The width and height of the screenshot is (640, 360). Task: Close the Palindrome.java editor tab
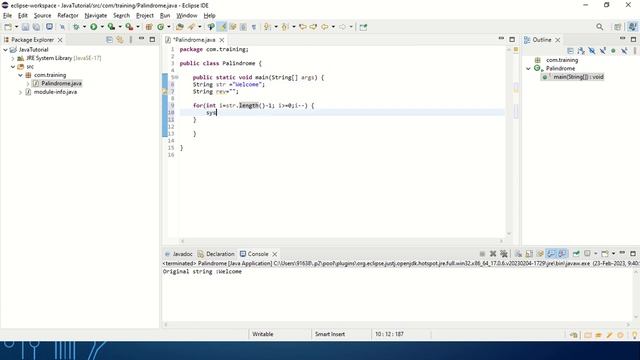pyautogui.click(x=222, y=40)
